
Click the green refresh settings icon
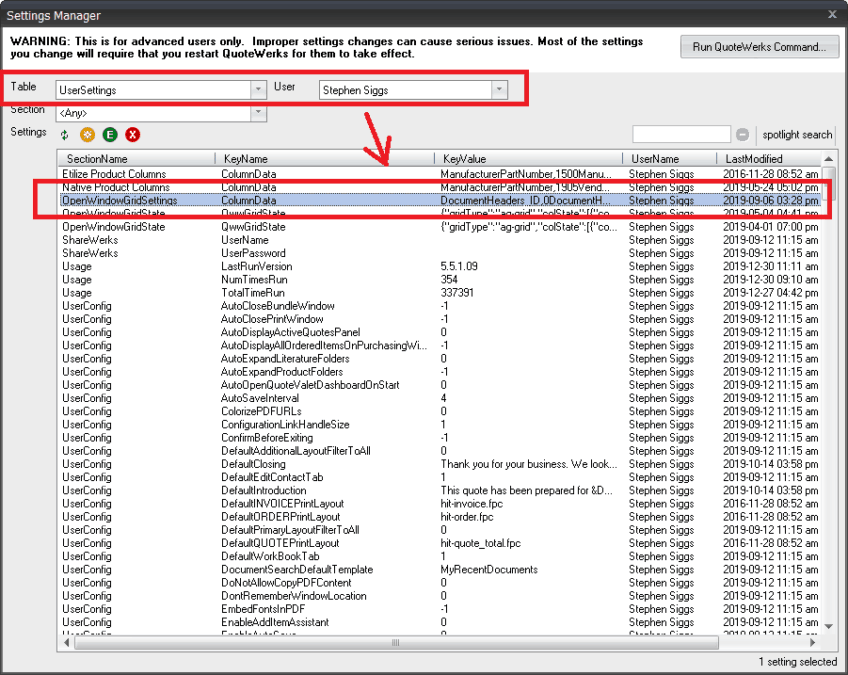click(64, 134)
